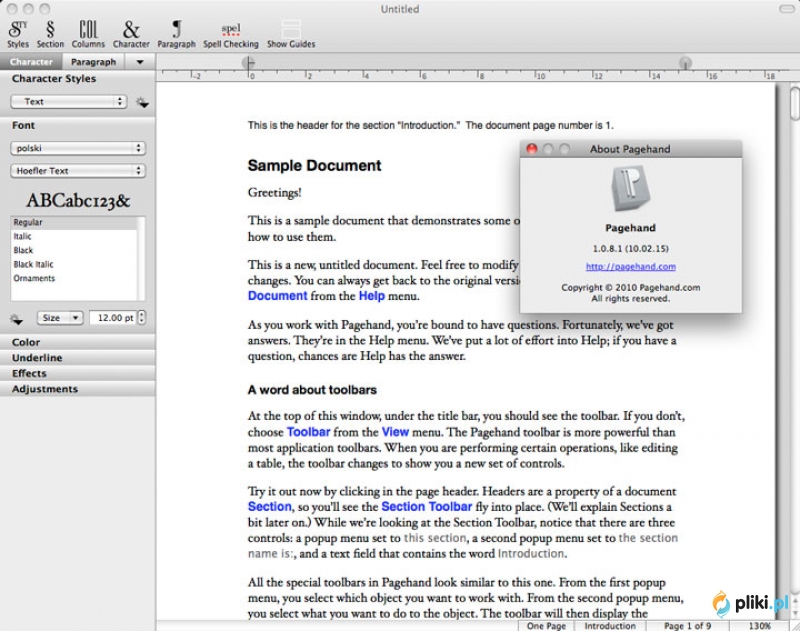This screenshot has width=800, height=631.
Task: Open the polski language dropdown
Action: (78, 148)
